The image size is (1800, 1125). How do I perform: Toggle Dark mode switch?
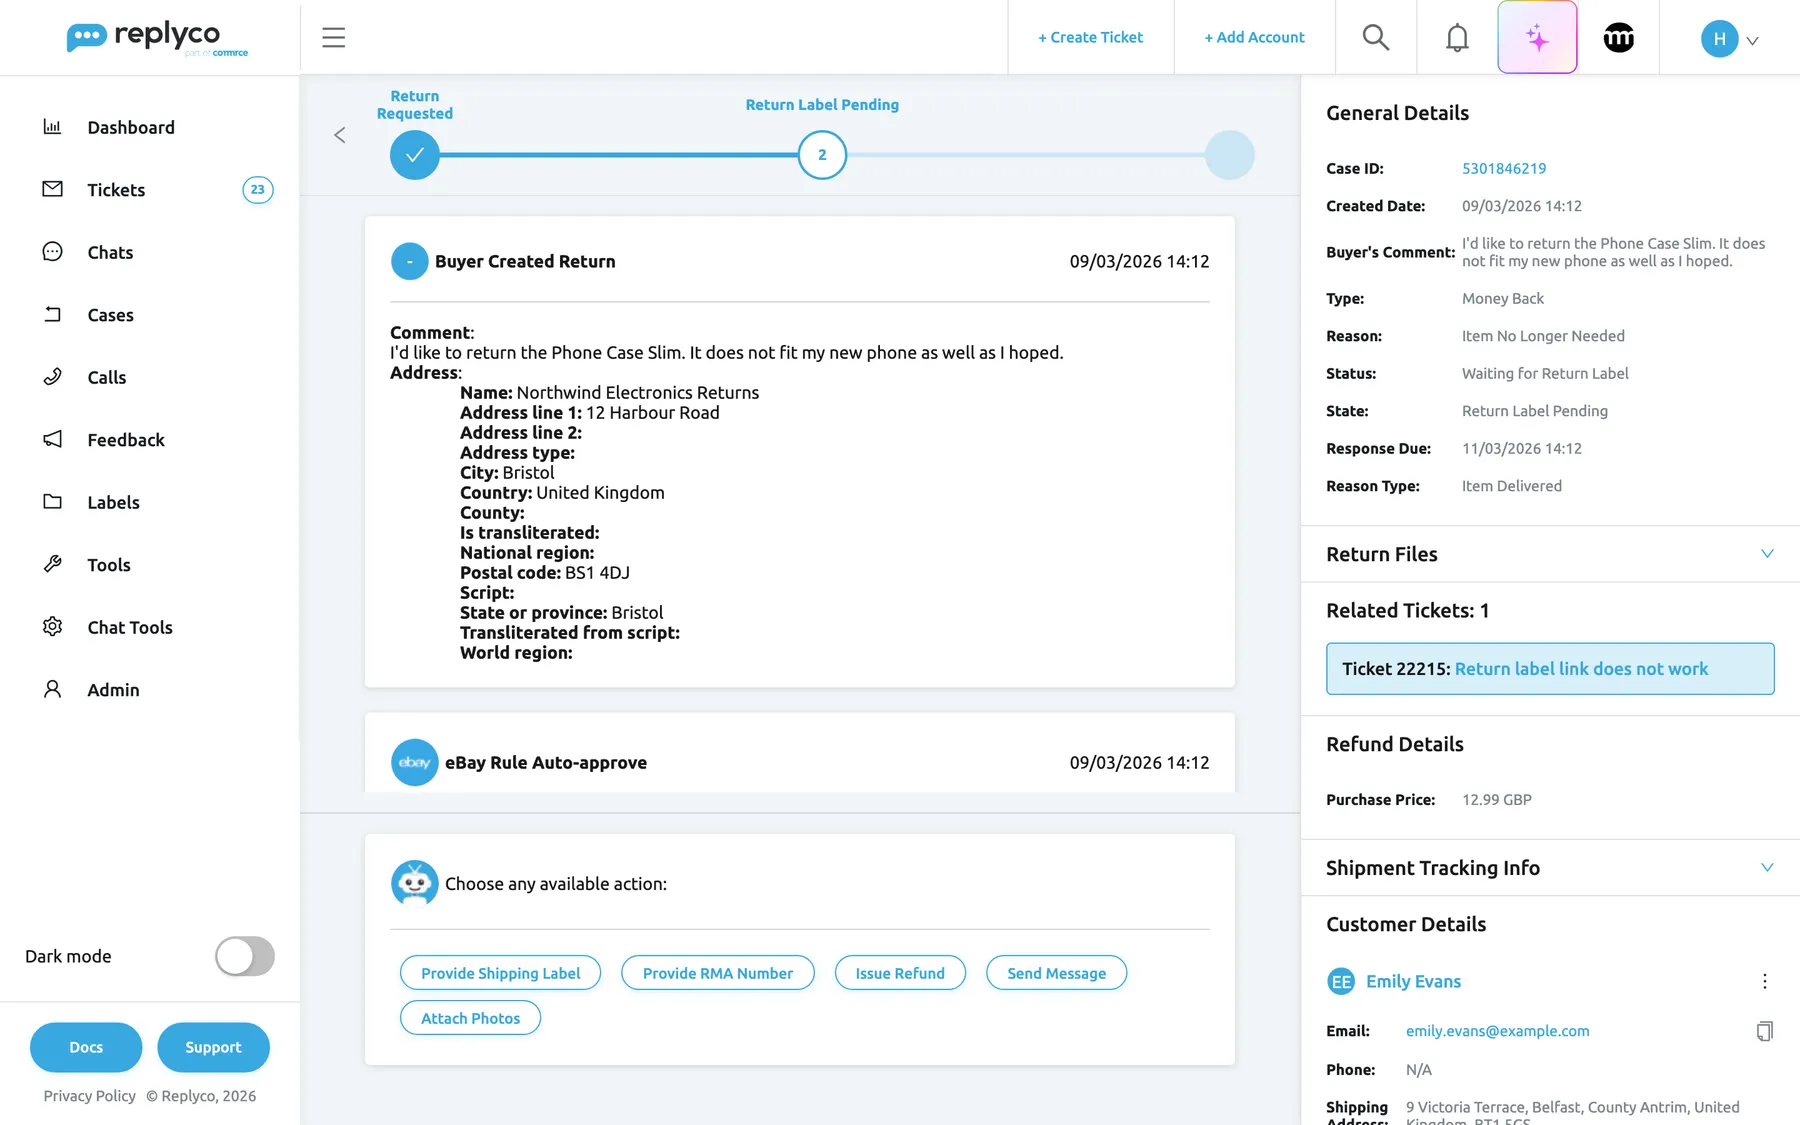(245, 956)
